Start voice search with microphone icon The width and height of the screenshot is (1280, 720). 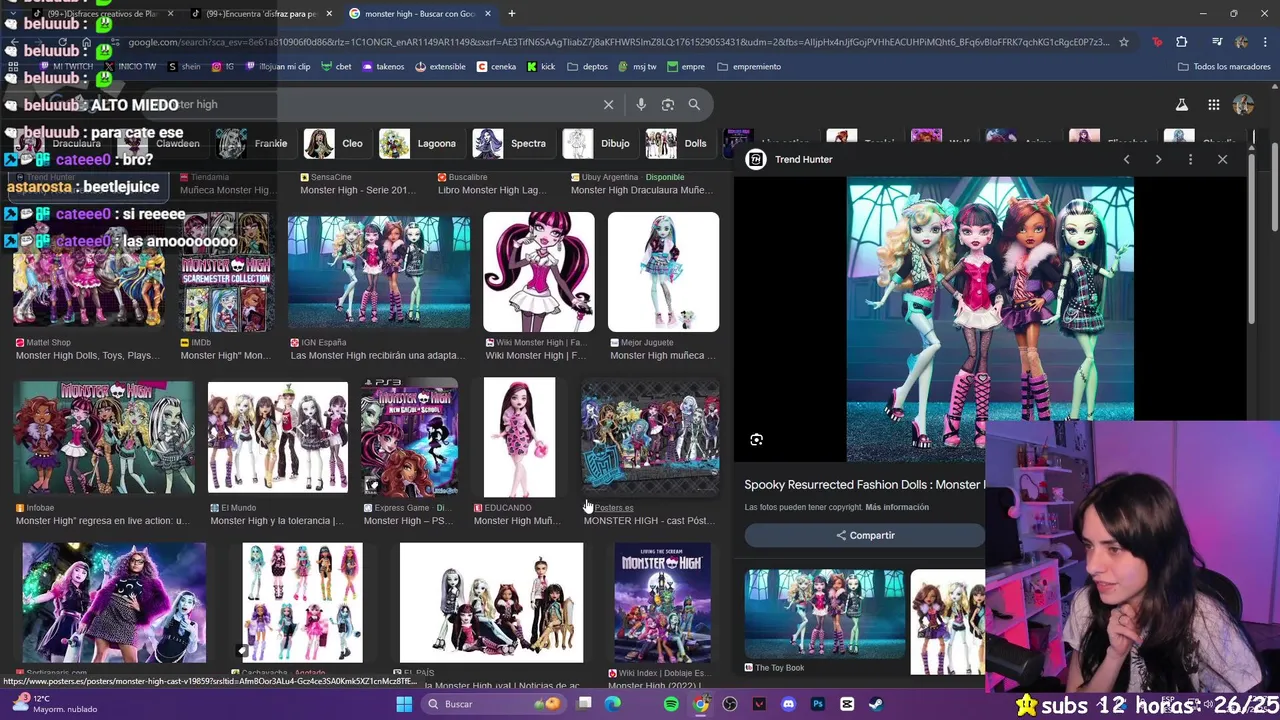(641, 104)
